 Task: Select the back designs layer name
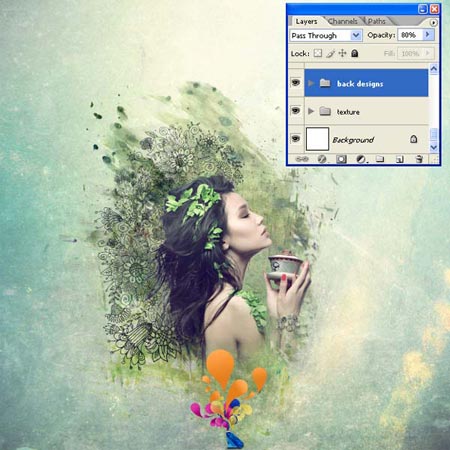click(360, 84)
